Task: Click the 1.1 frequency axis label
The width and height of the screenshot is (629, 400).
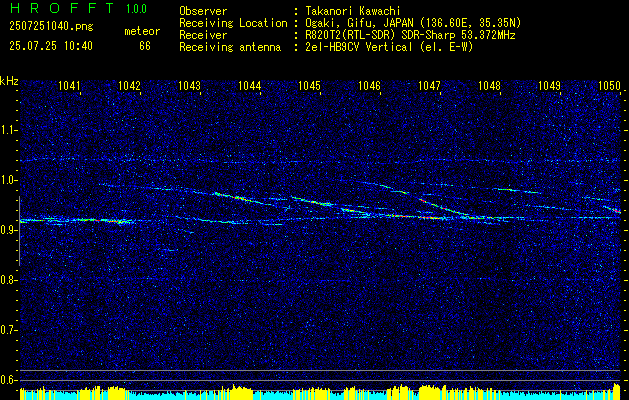Action: point(8,130)
